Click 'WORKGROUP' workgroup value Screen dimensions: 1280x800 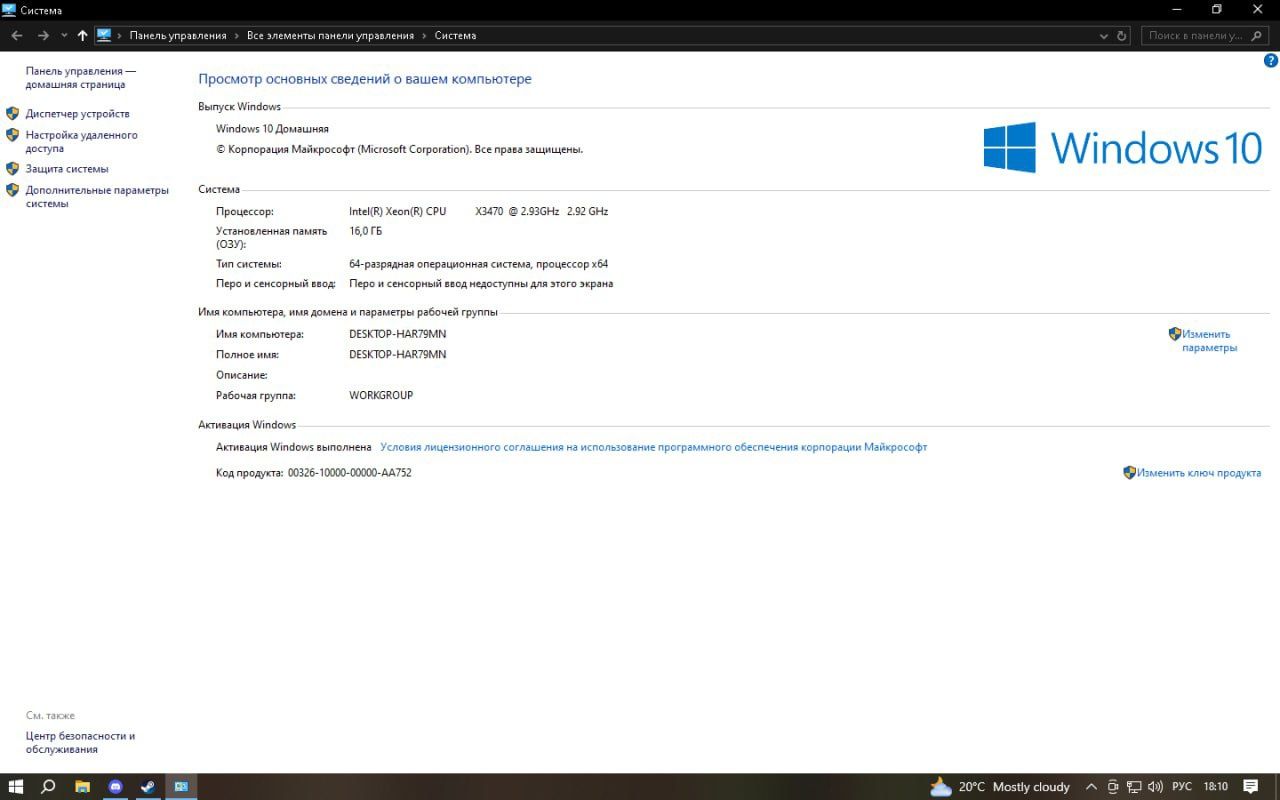(381, 395)
